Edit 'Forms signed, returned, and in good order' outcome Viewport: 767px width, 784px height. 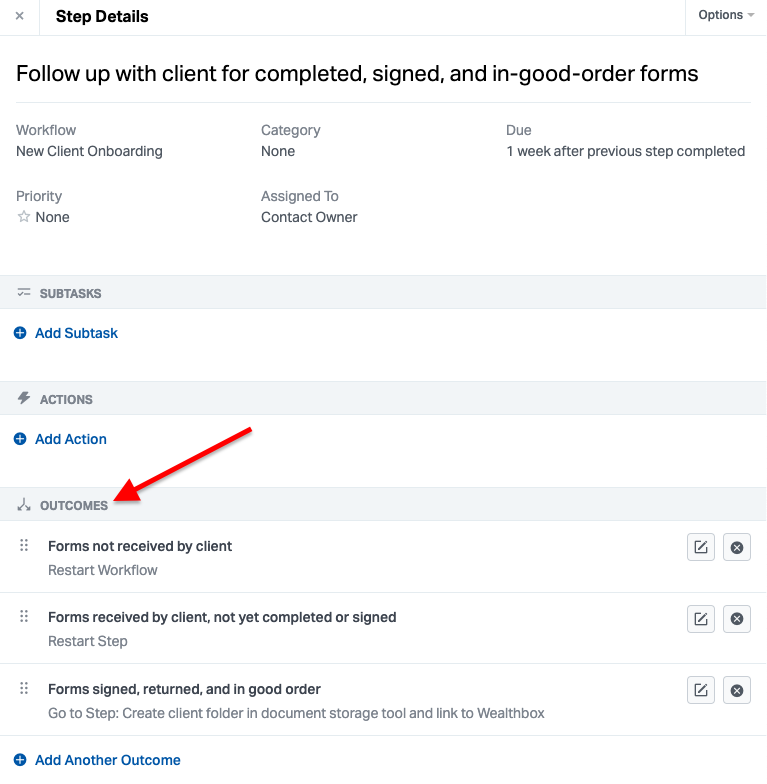(701, 690)
